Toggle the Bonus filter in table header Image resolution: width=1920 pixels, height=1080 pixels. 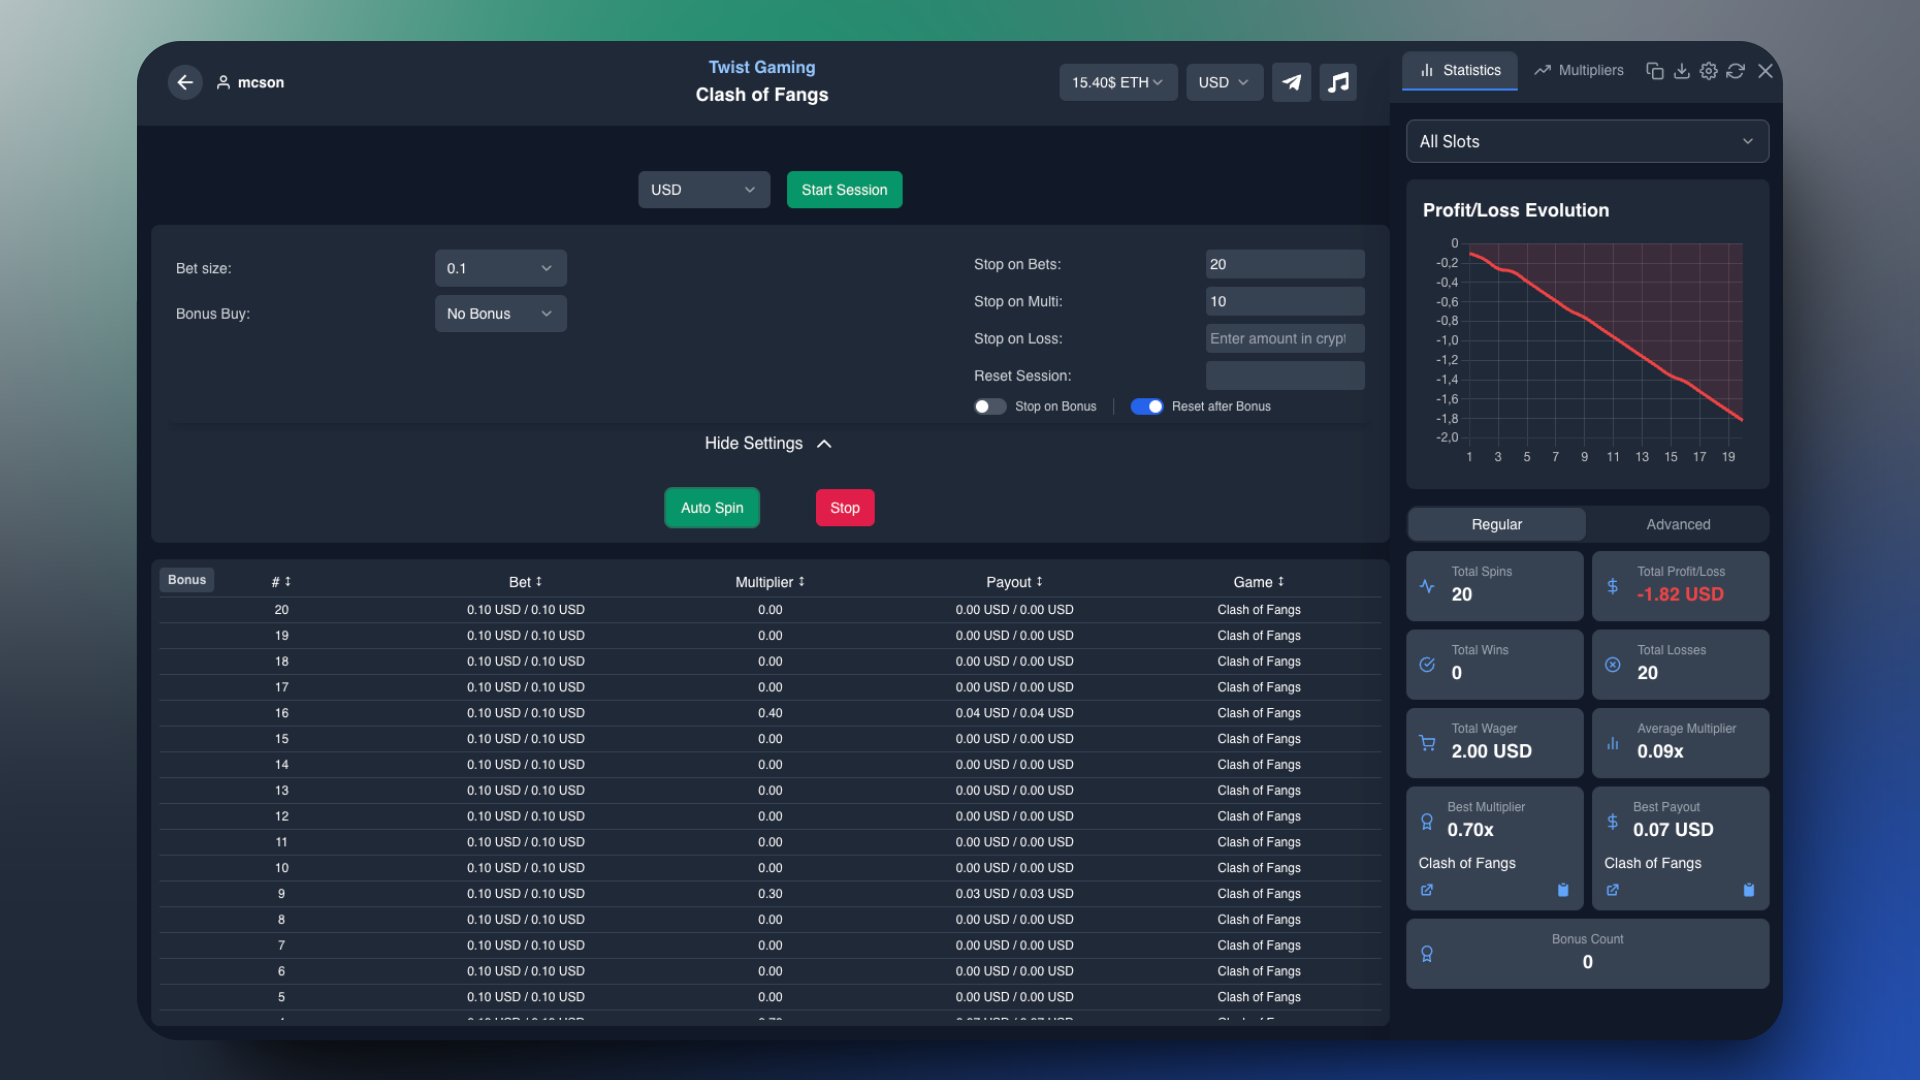pyautogui.click(x=187, y=580)
